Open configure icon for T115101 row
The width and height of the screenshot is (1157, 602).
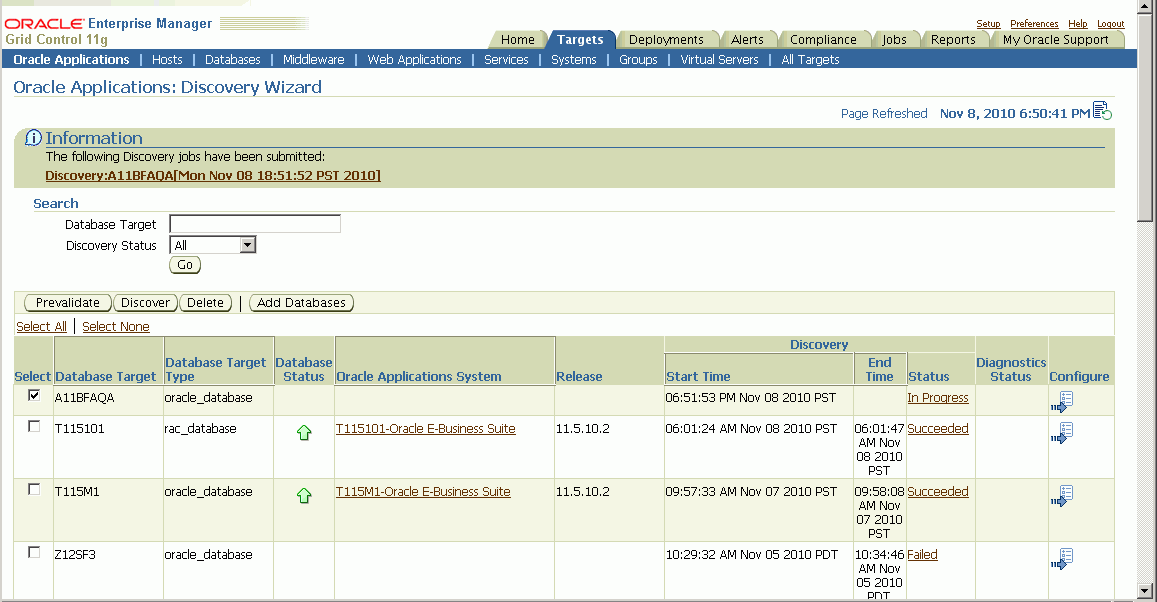pyautogui.click(x=1062, y=433)
